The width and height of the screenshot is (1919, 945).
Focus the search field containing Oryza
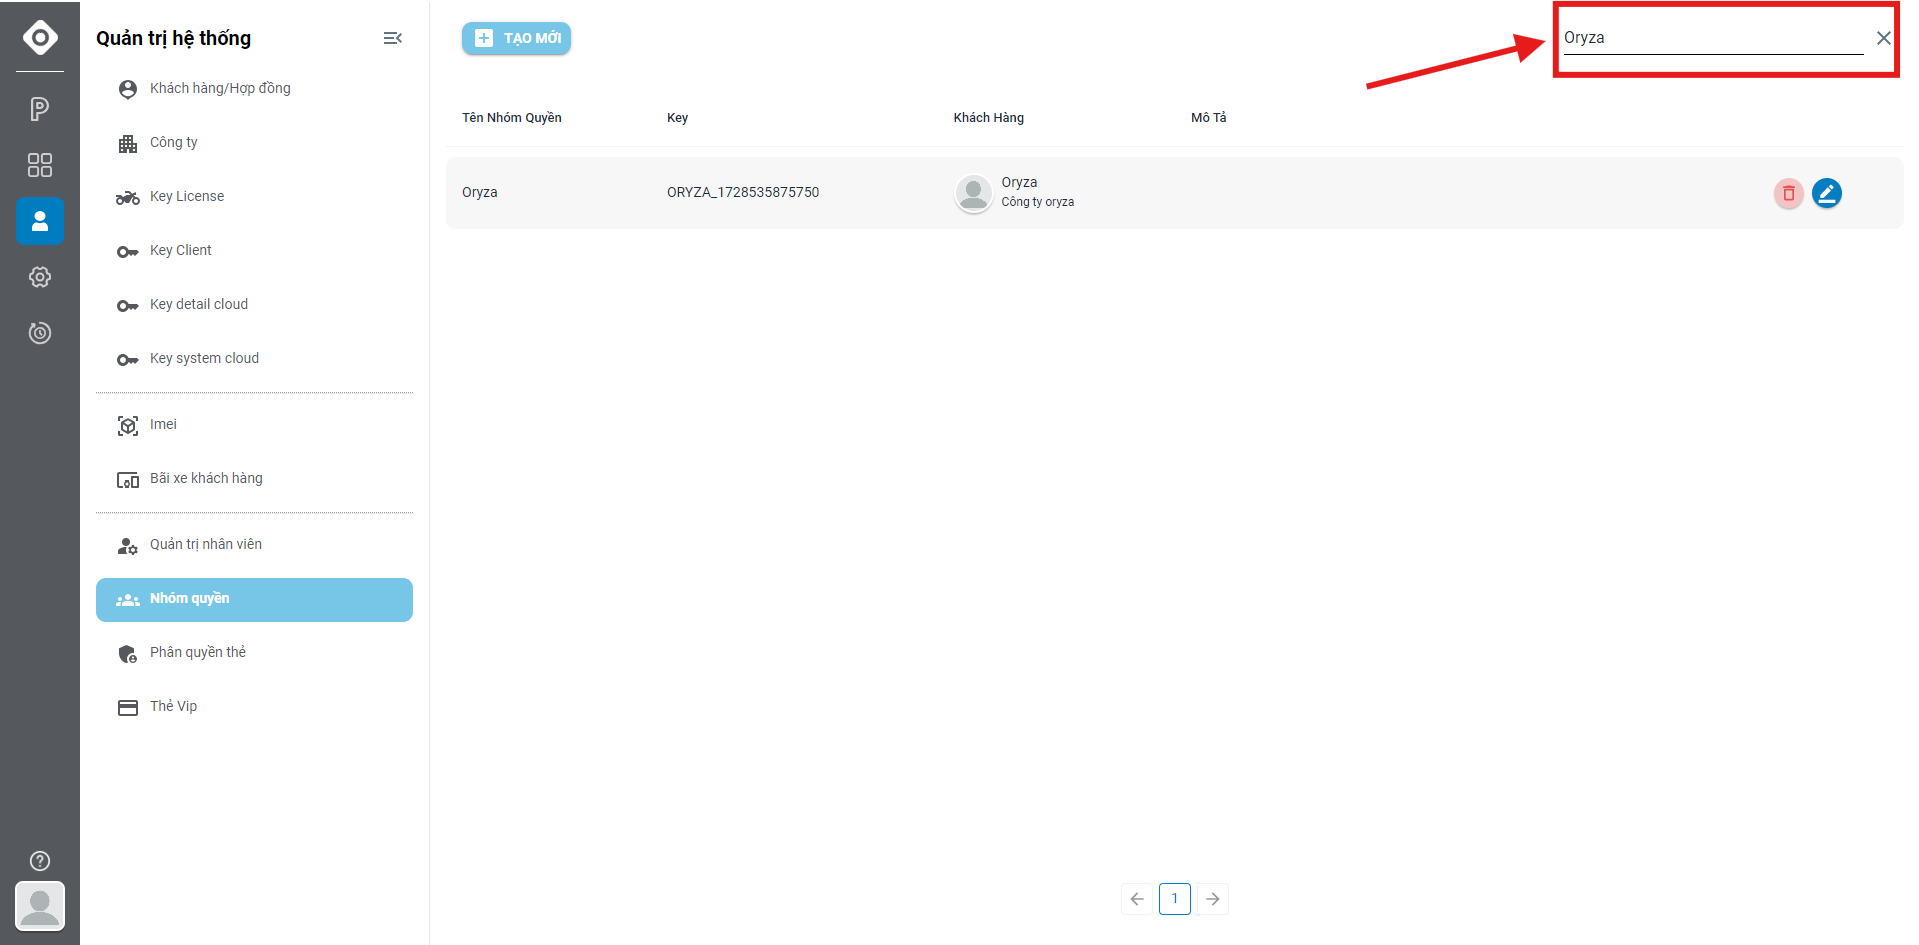click(1713, 38)
